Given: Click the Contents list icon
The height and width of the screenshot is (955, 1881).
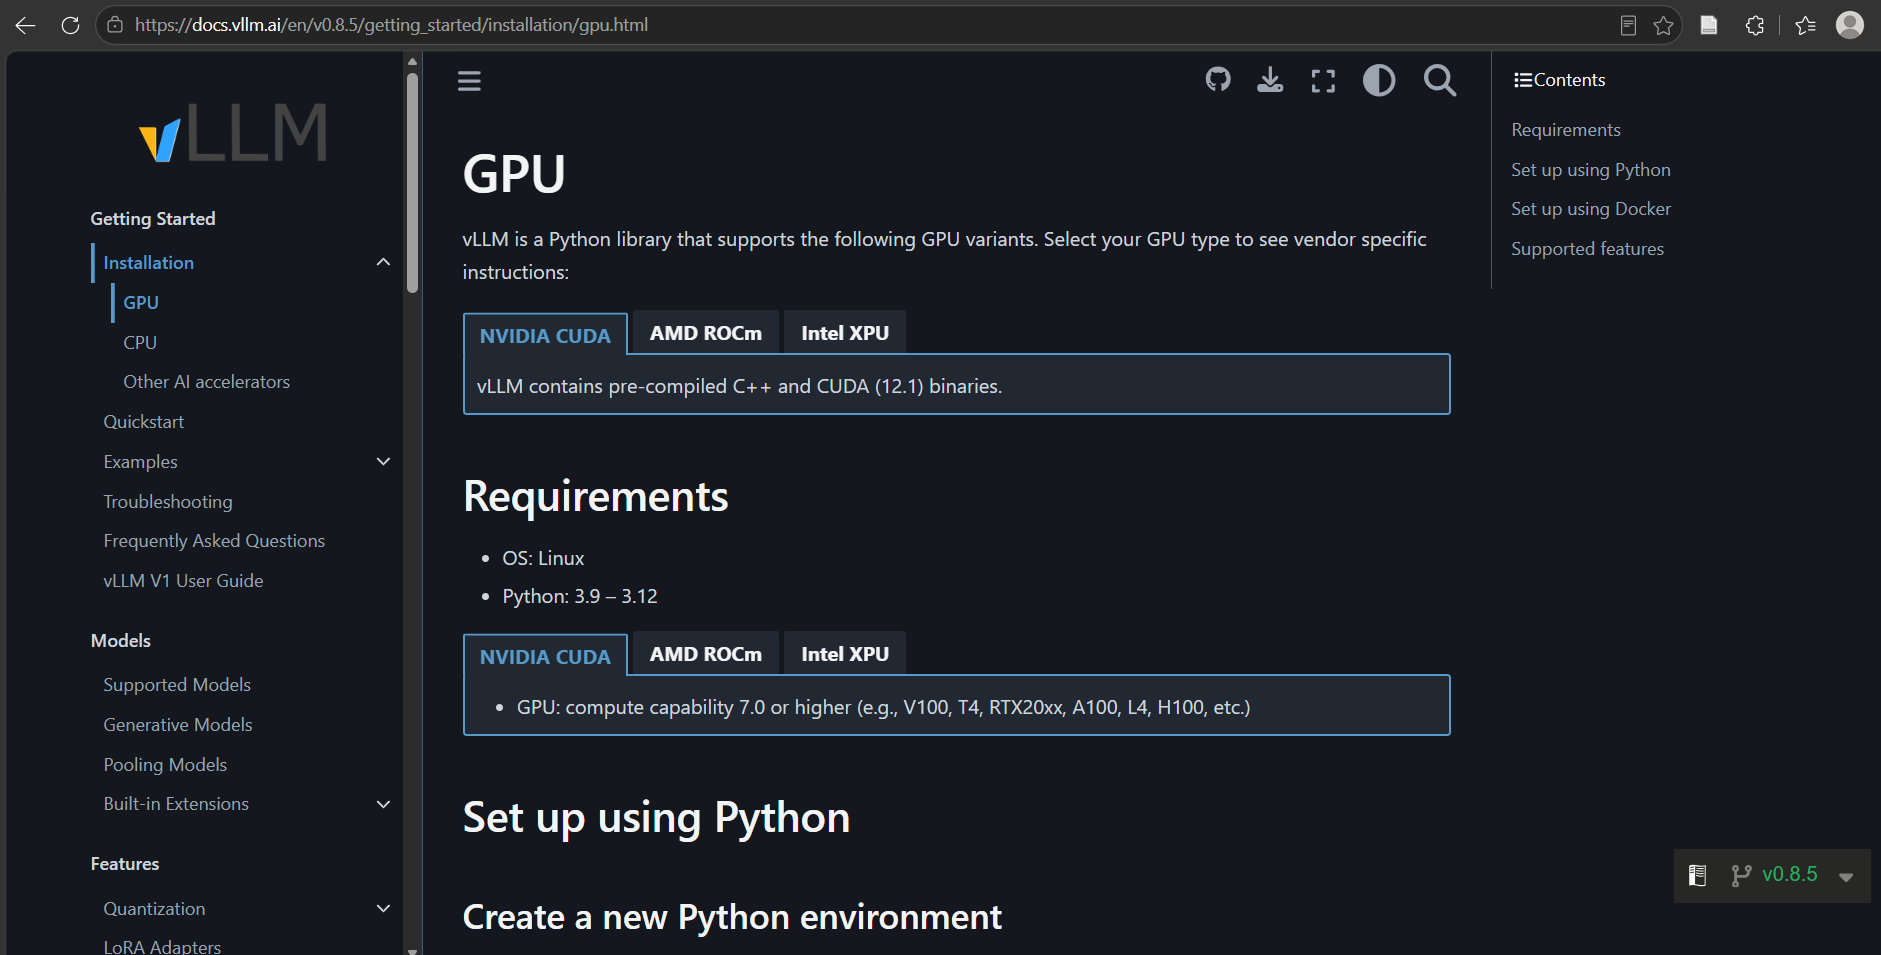Looking at the screenshot, I should coord(1523,80).
